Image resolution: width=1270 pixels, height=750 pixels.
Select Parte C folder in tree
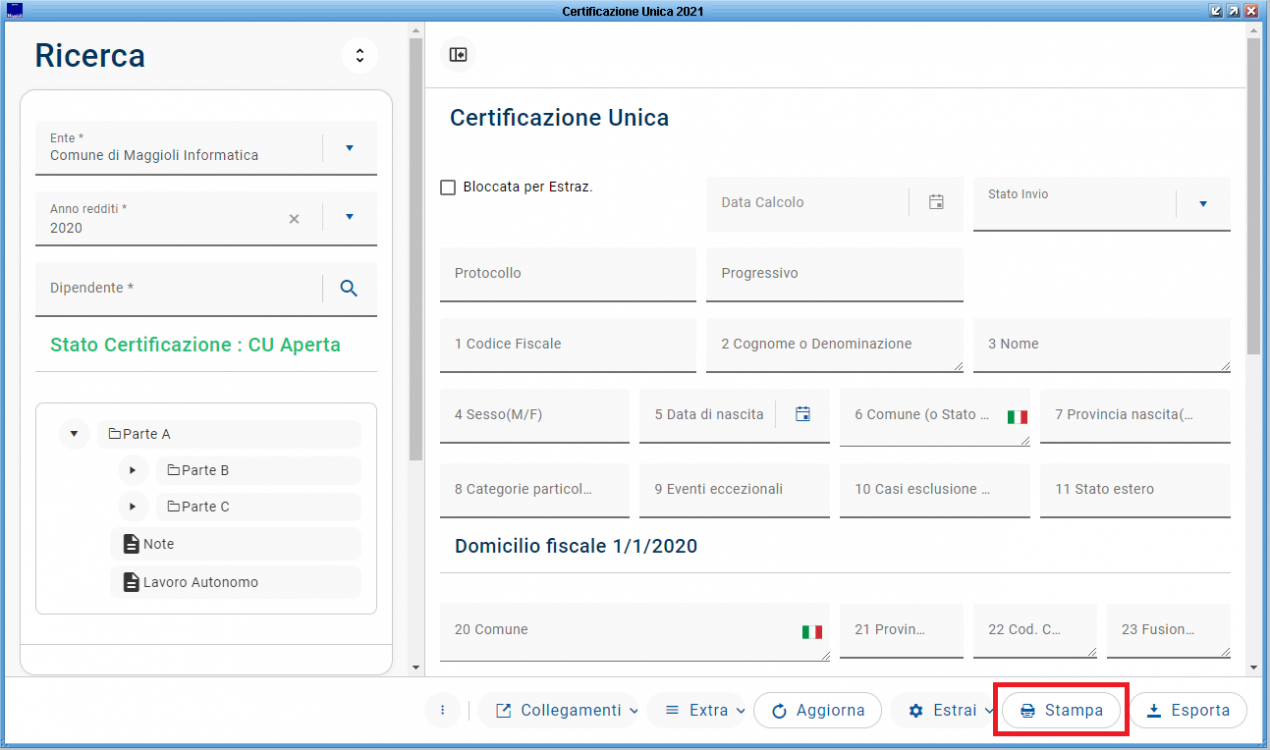(x=258, y=506)
